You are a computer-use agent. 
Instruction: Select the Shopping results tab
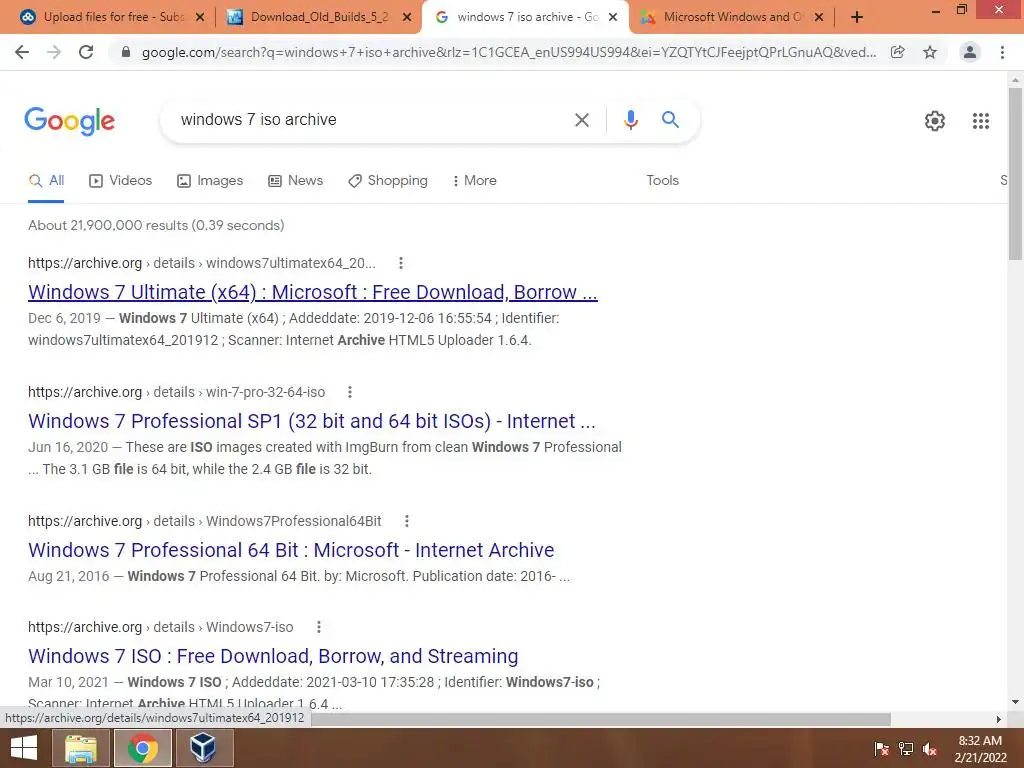coord(388,181)
